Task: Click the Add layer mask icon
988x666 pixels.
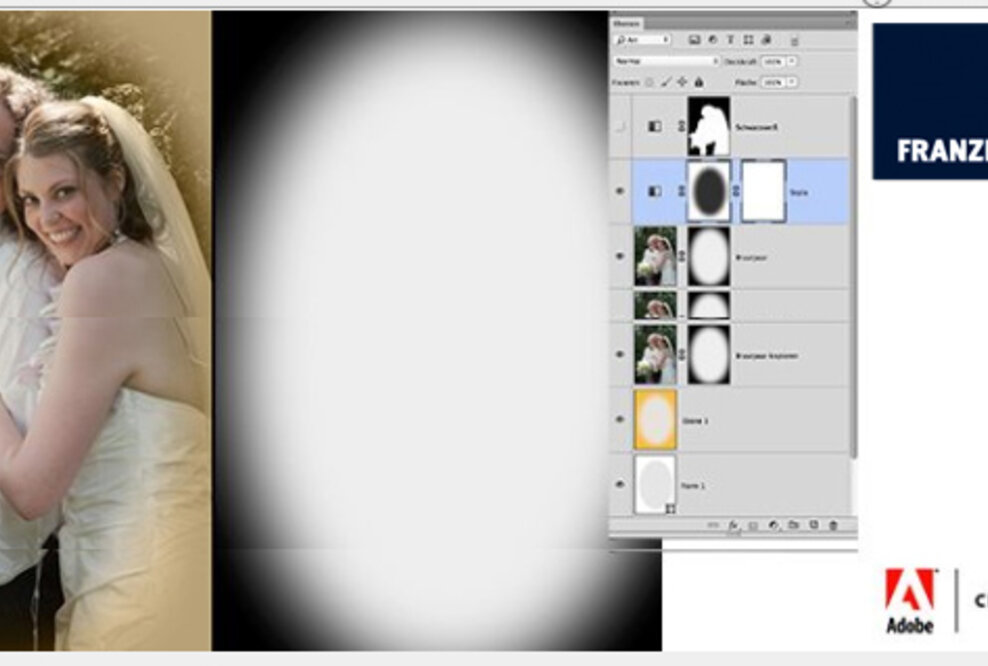Action: pyautogui.click(x=753, y=525)
